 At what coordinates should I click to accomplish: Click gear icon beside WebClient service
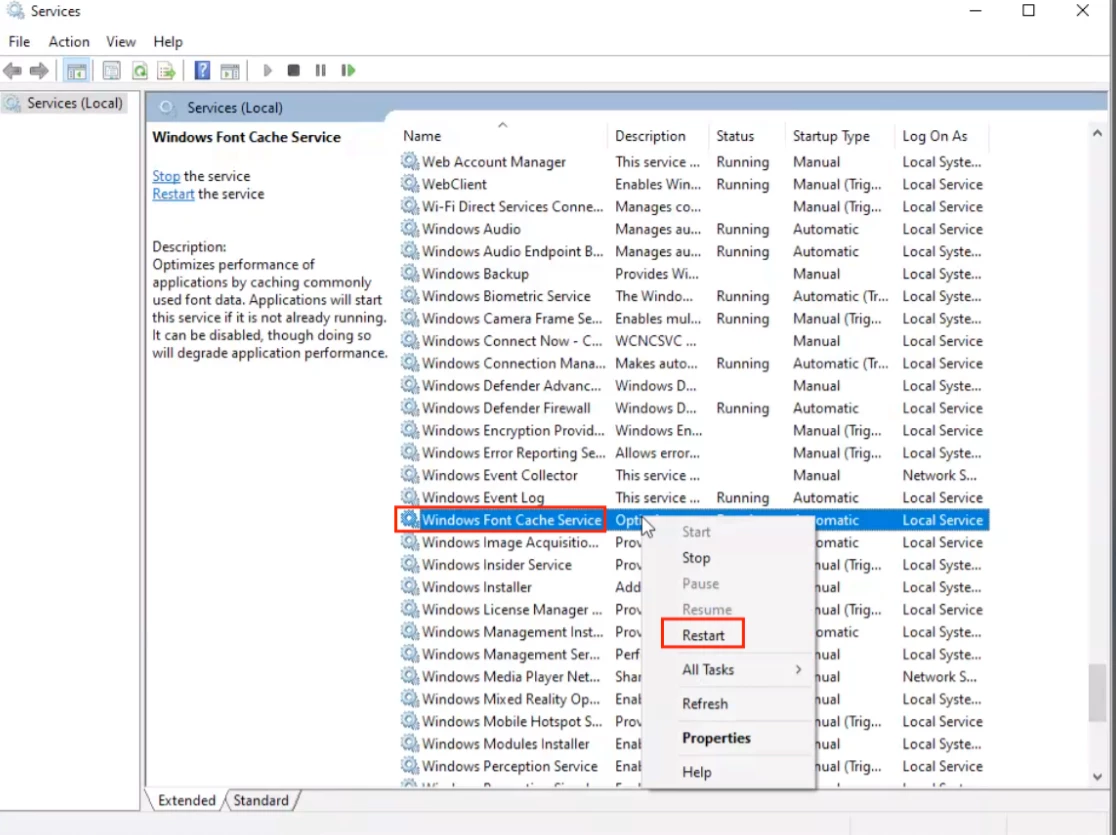(409, 184)
